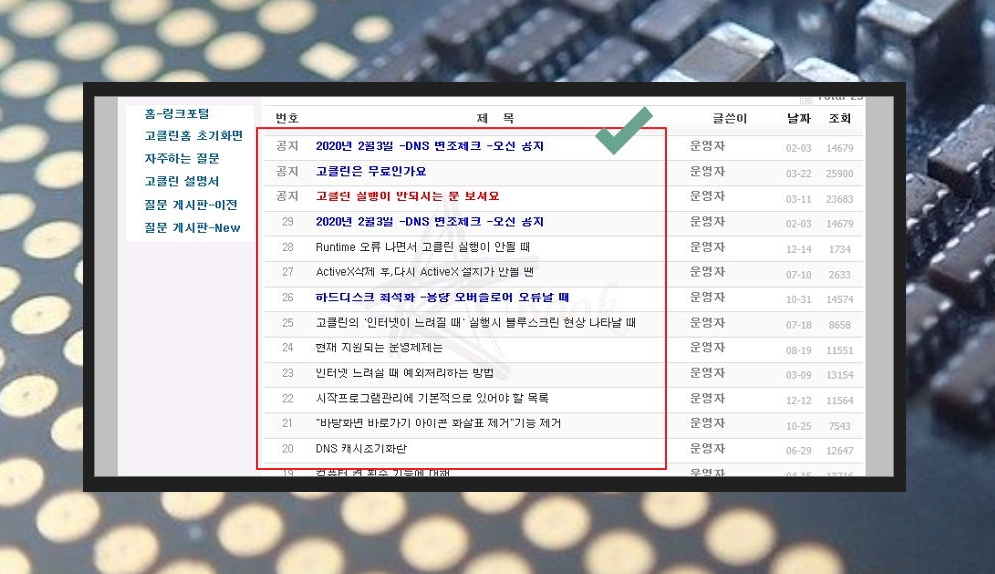995x574 pixels.
Task: Click the 공지 label beside 고클린은 무료인가요
Action: (x=287, y=171)
